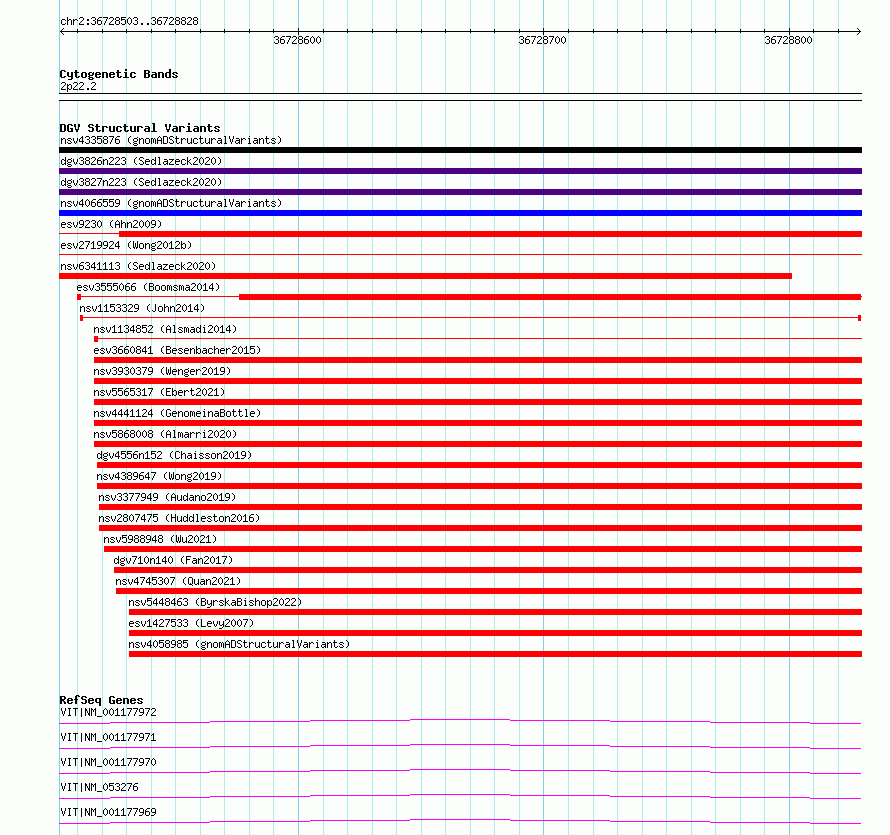Screen dimensions: 890x835
Task: Select variant nsv4066559 (gnomADStructuralVariants) label
Action: pos(171,203)
